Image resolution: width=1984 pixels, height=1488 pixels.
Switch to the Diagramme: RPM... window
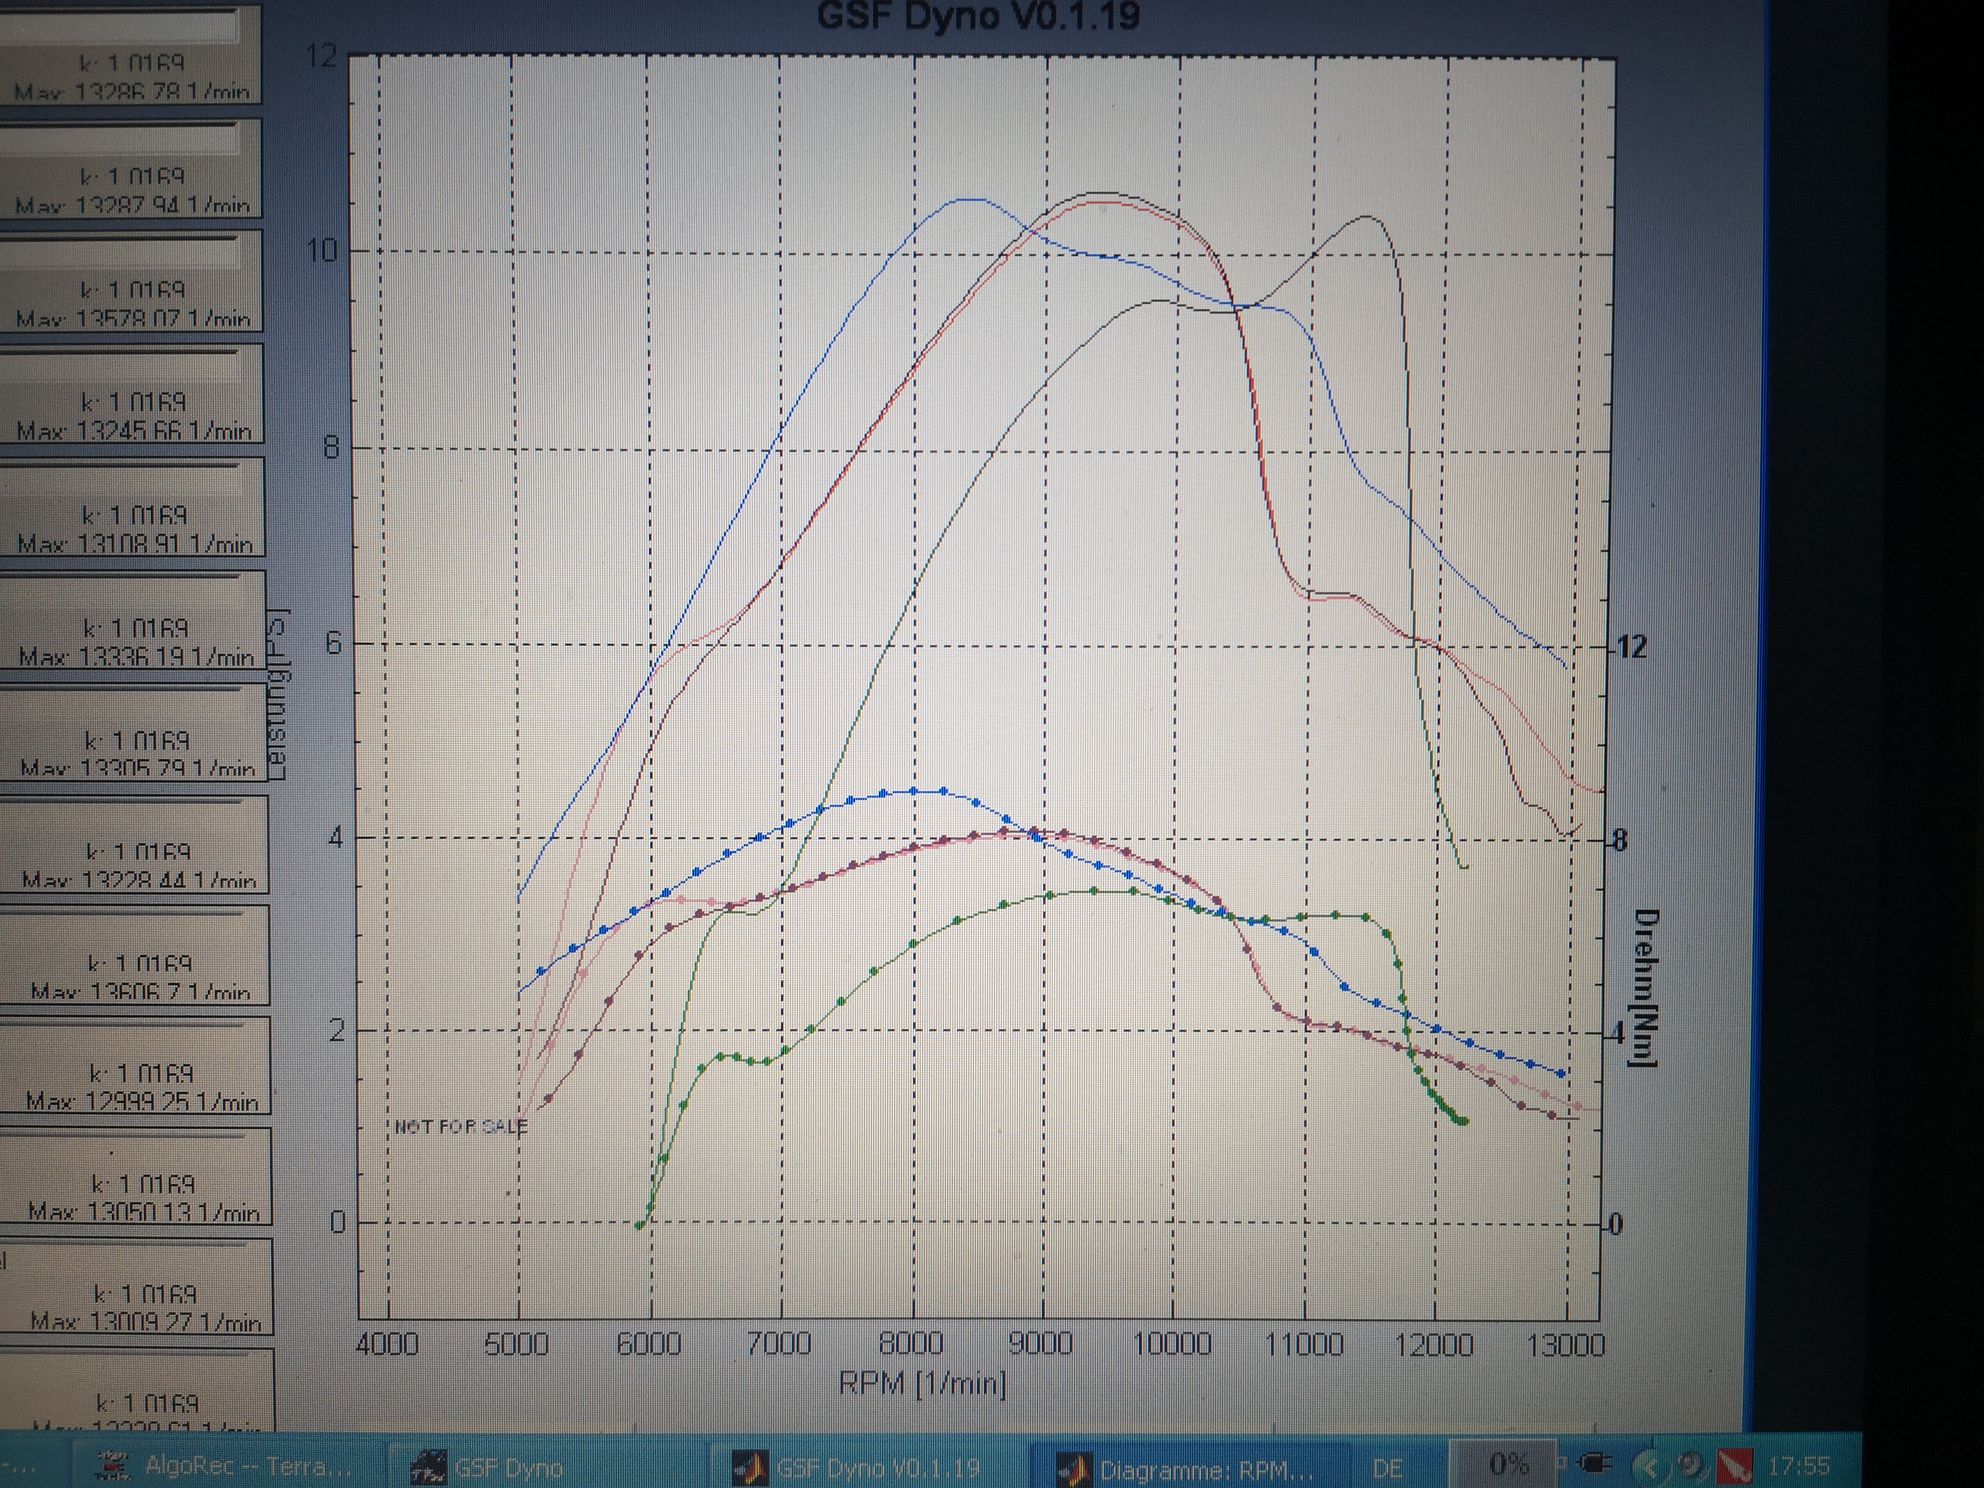point(1205,1470)
